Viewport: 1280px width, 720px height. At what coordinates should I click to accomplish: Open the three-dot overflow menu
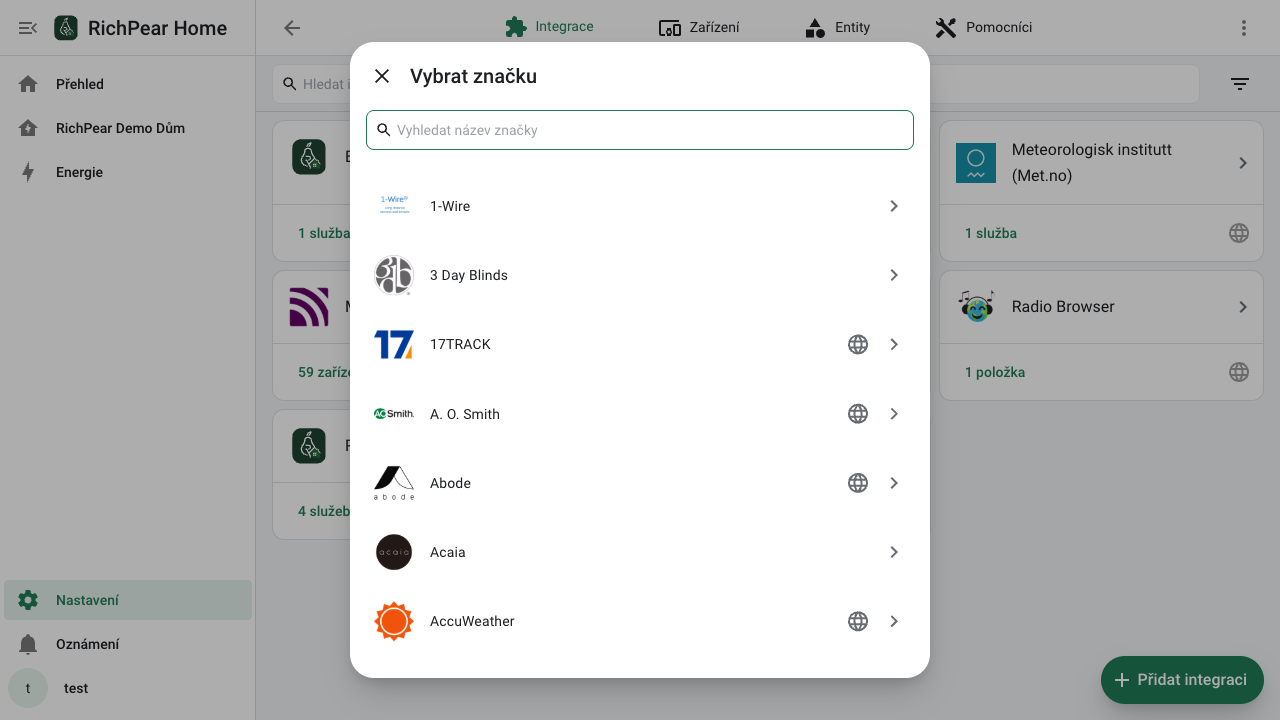[1244, 28]
